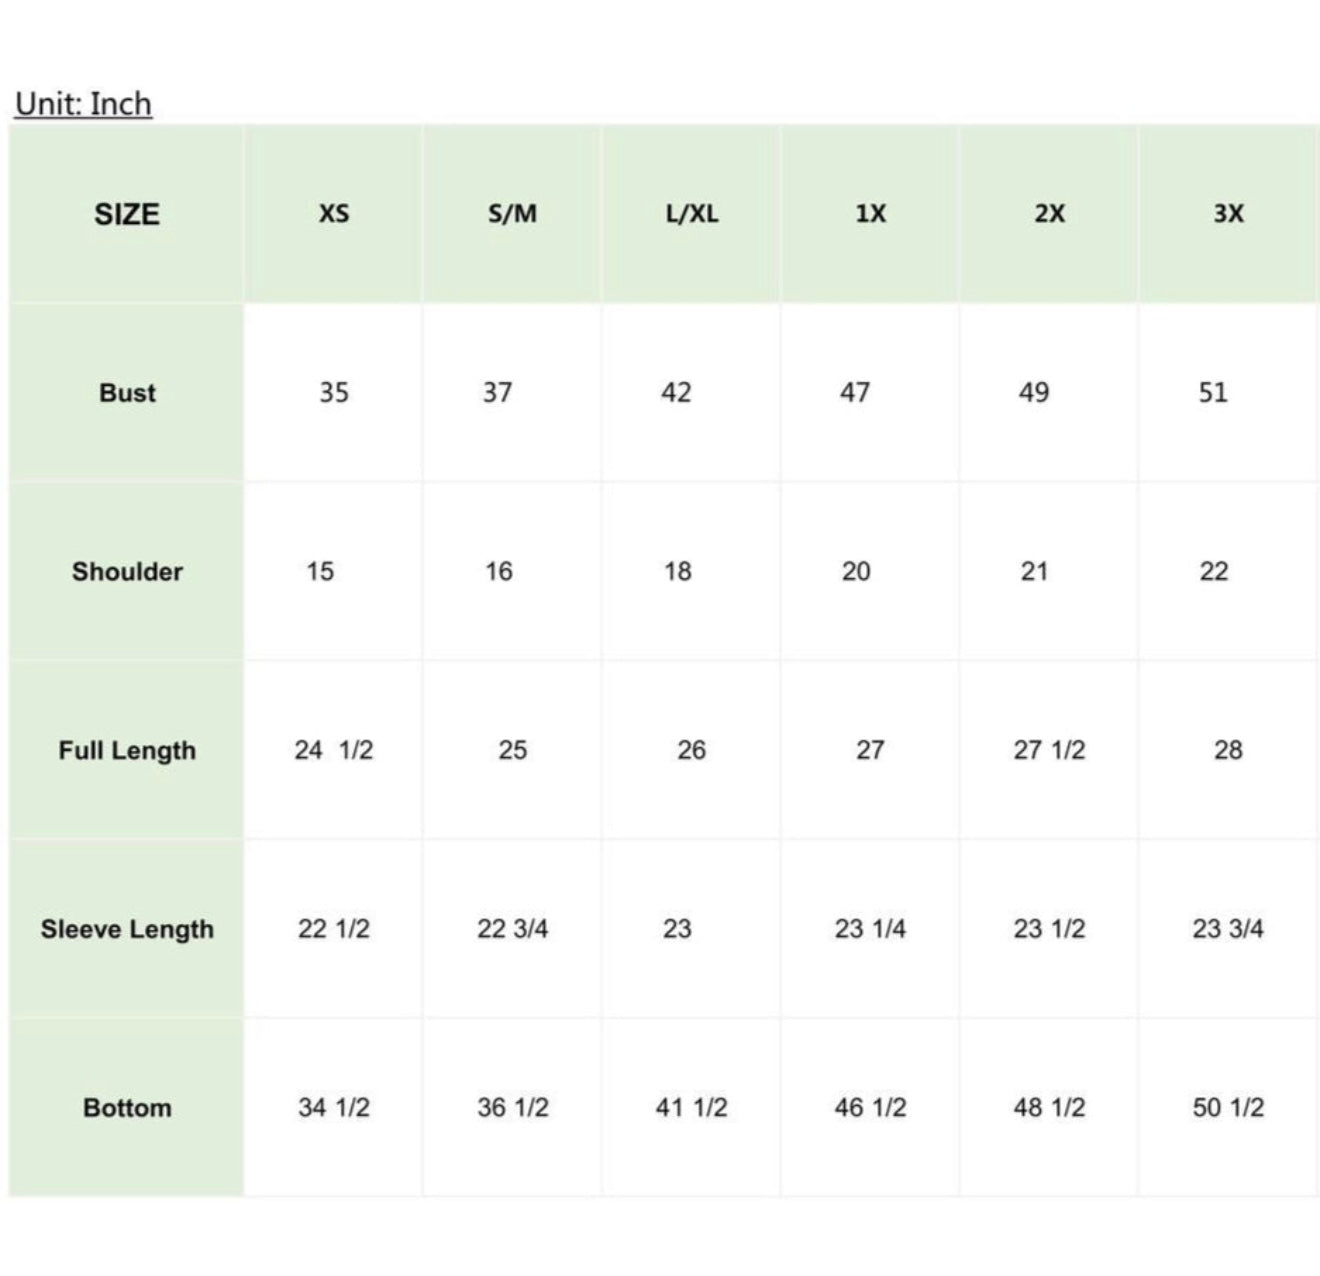The image size is (1320, 1276).
Task: Select the Bust value 42 for L/XL
Action: [676, 392]
